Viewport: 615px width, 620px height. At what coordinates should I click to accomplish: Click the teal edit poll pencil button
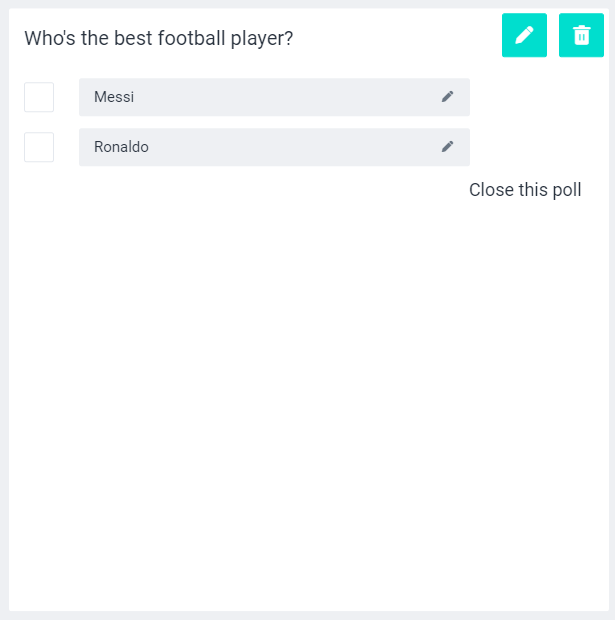(524, 35)
